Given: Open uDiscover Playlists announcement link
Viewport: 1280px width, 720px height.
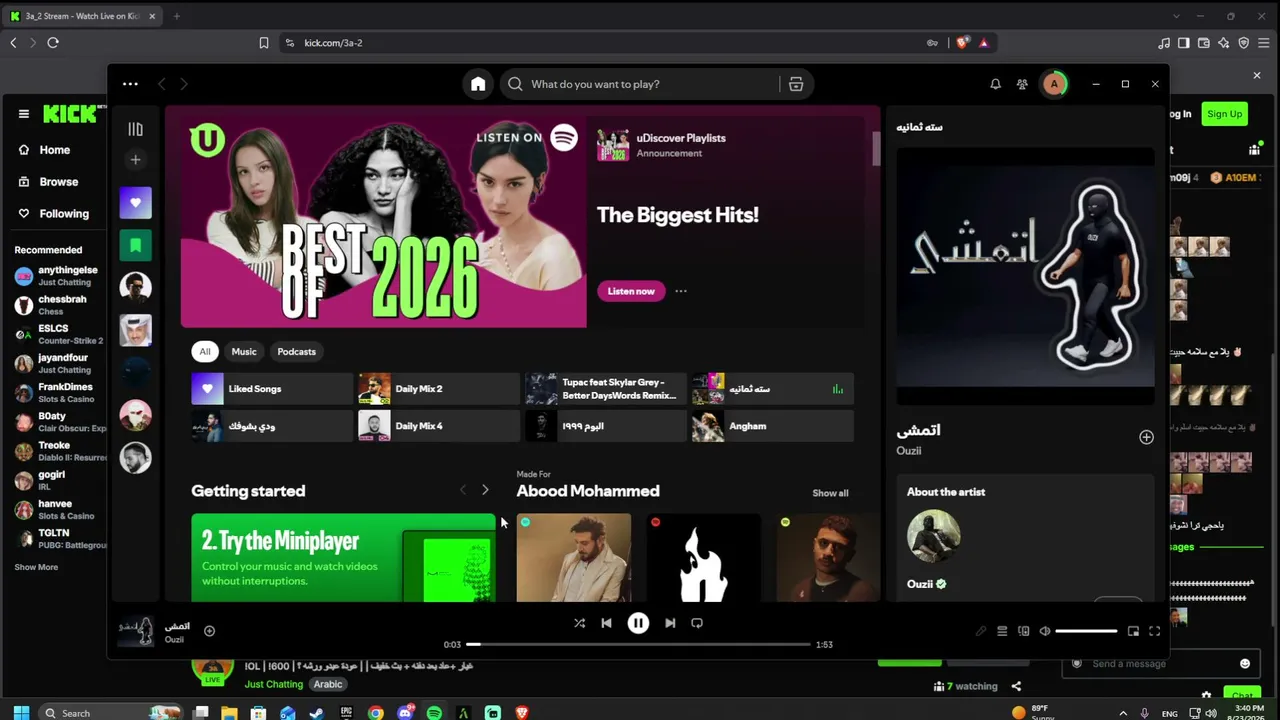Looking at the screenshot, I should [x=681, y=138].
